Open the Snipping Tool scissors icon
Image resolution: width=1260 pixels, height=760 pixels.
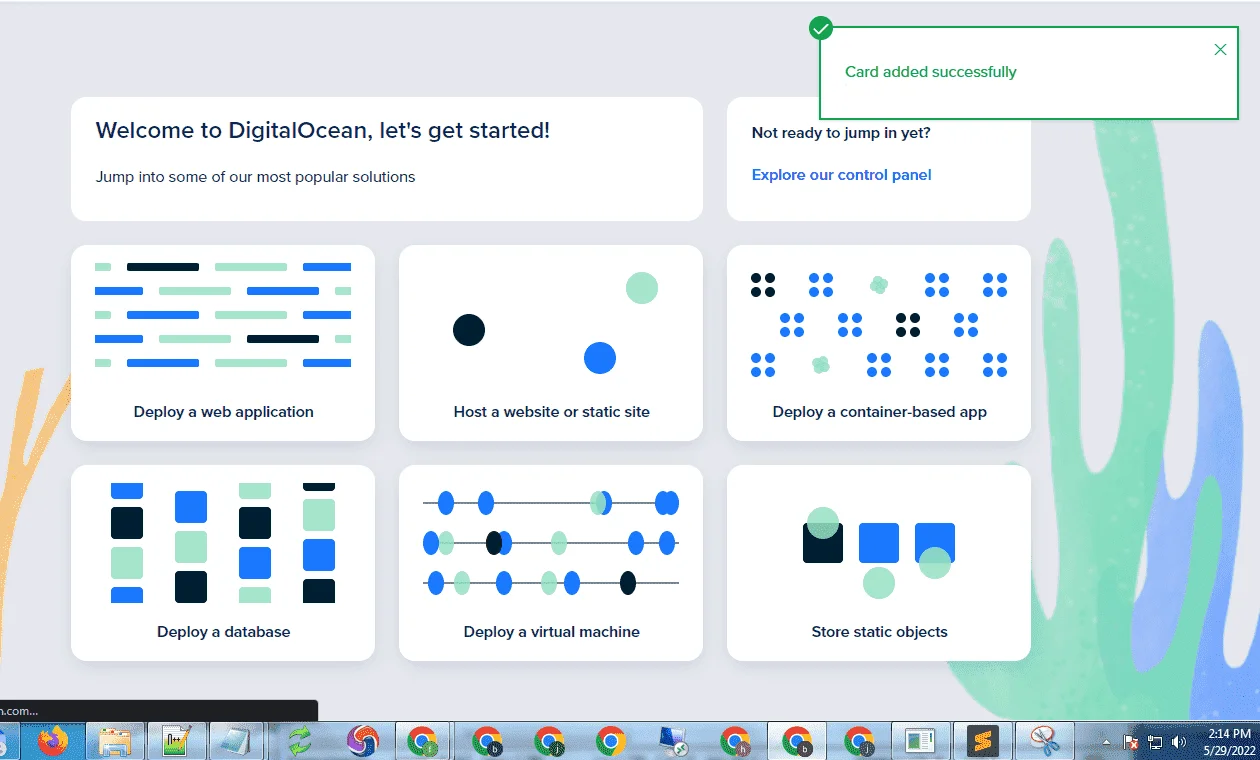click(1045, 741)
